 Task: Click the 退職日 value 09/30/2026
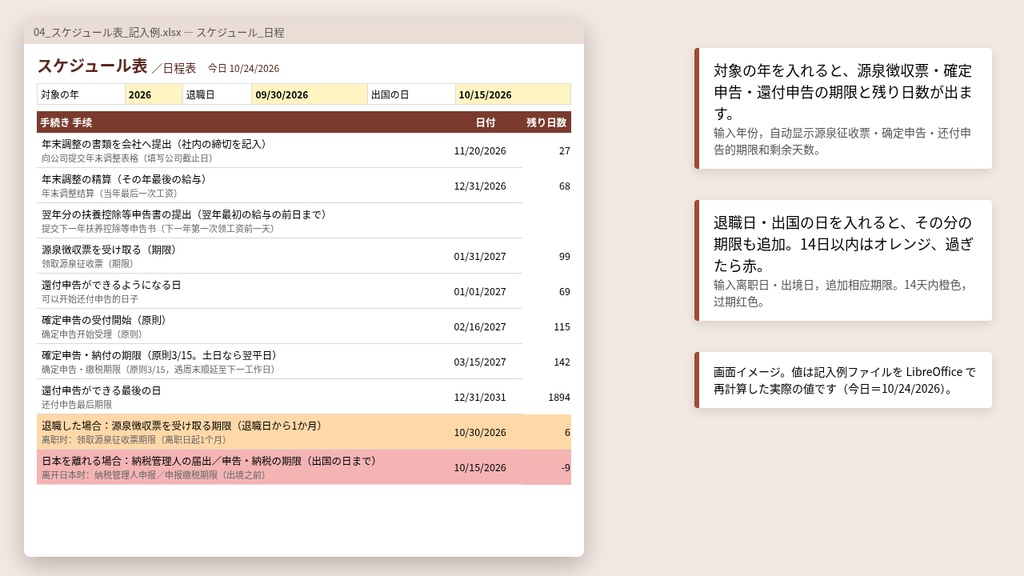(309, 95)
